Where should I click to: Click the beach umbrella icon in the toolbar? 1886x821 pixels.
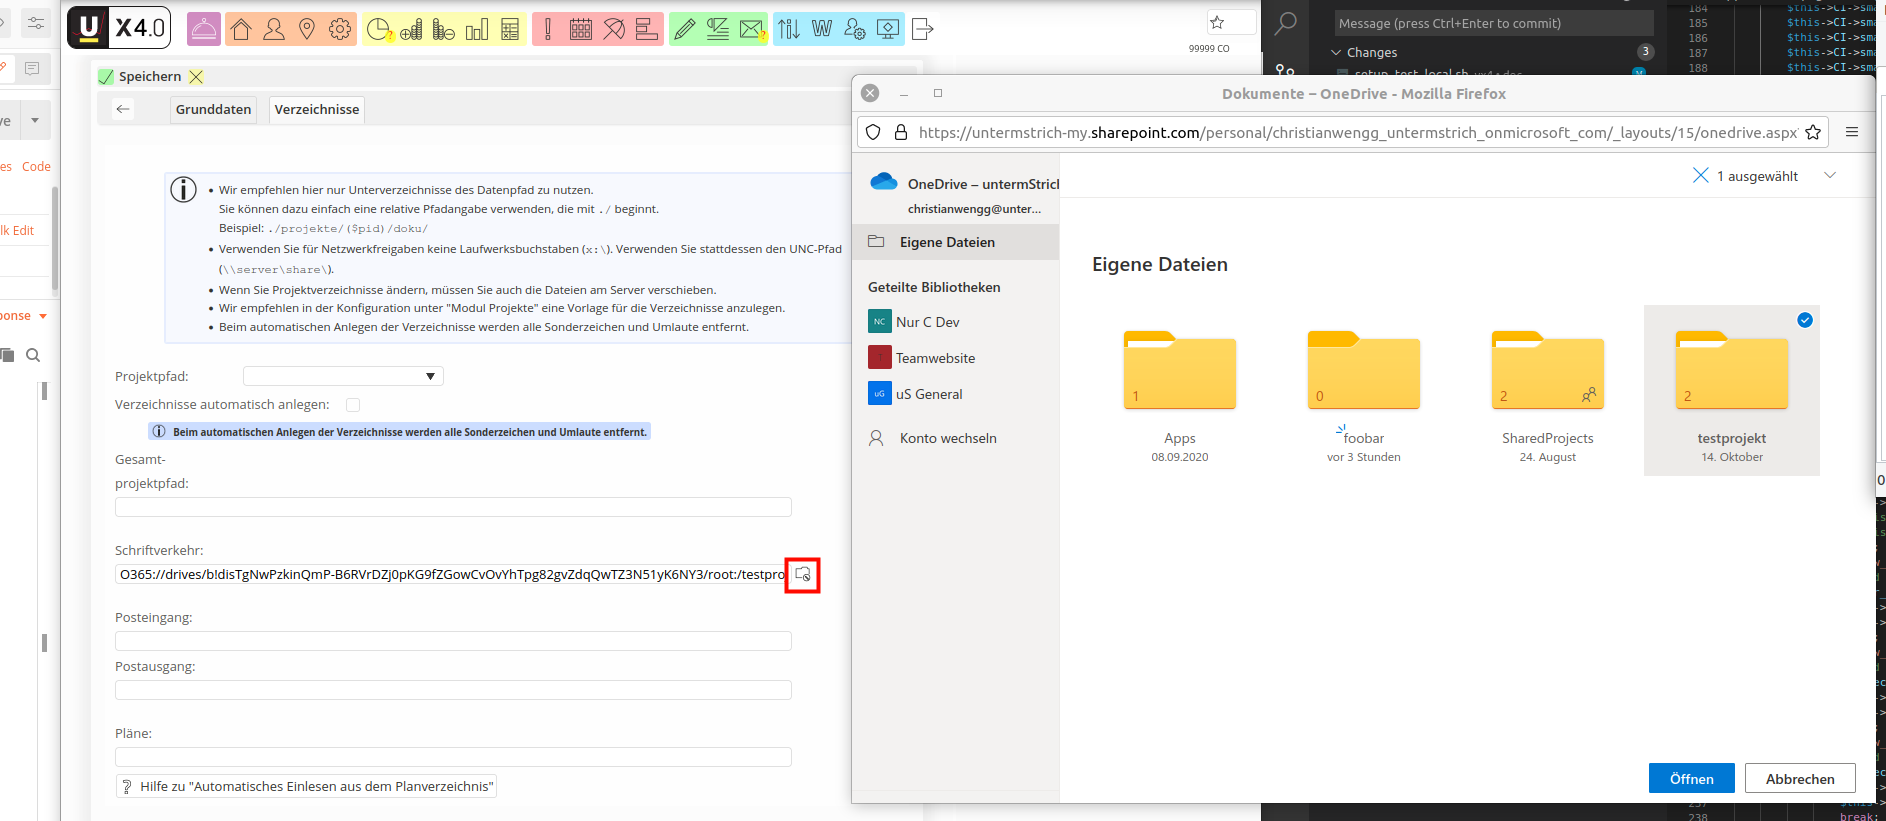(x=614, y=29)
